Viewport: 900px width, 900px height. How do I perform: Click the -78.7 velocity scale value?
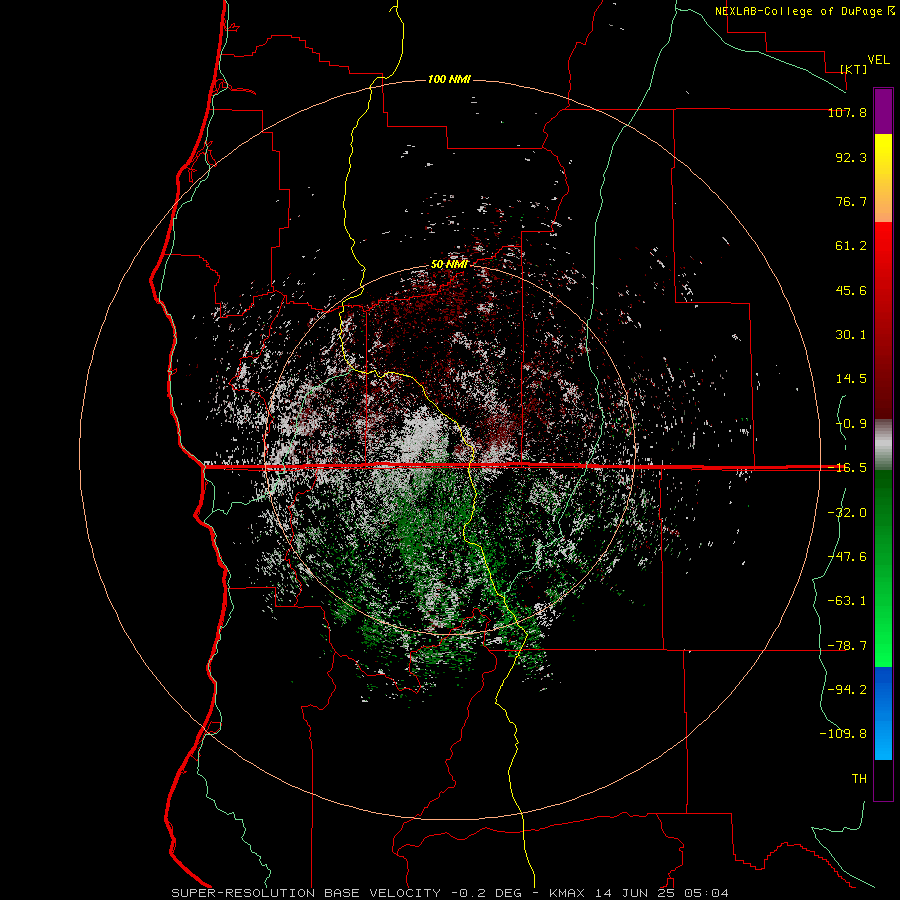[x=847, y=646]
